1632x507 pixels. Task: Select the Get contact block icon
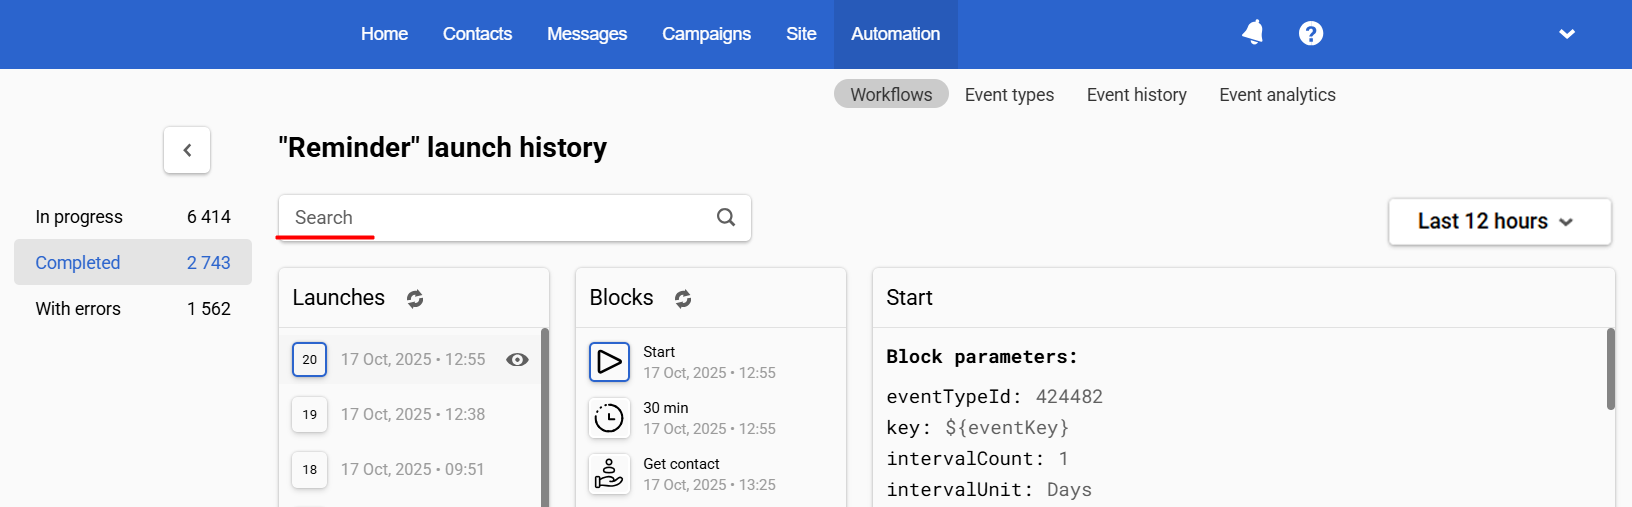pyautogui.click(x=610, y=474)
